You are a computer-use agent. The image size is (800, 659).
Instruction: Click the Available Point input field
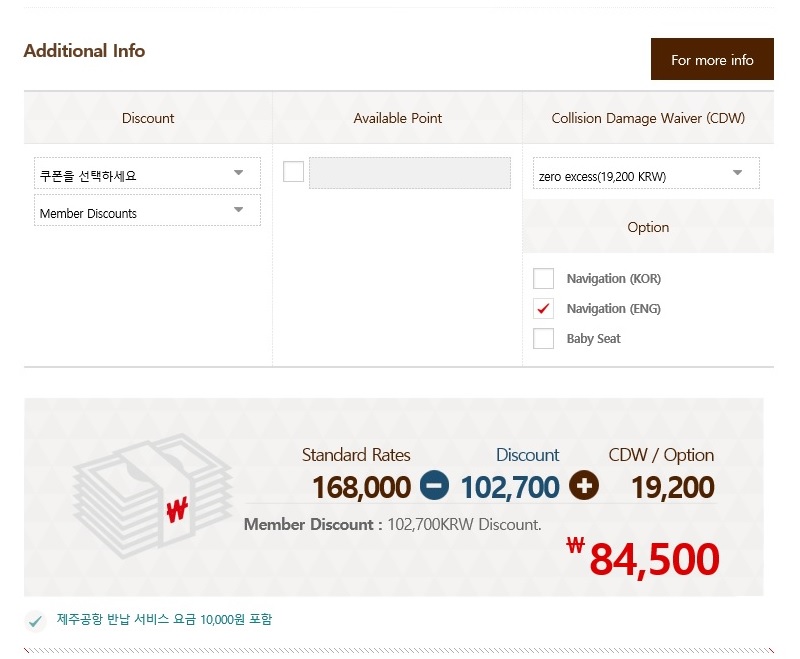(409, 173)
